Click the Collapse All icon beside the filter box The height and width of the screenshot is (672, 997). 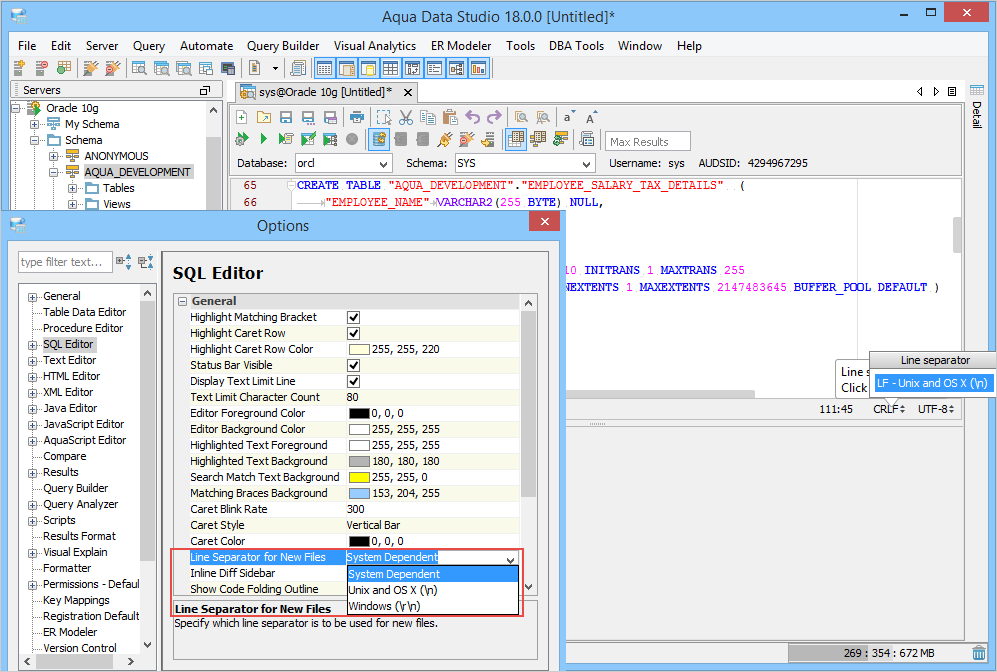[146, 261]
